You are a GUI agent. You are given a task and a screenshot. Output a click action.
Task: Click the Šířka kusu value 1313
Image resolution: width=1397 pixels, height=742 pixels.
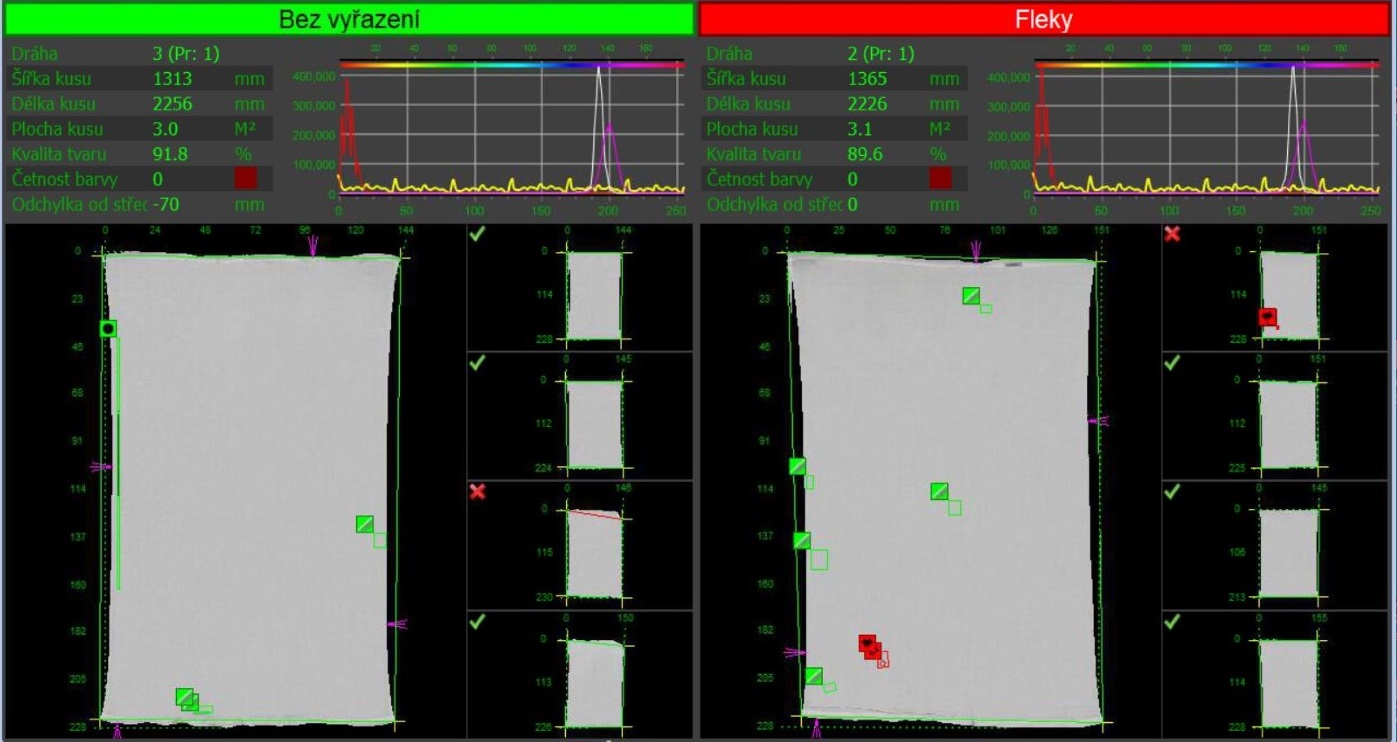coord(172,79)
